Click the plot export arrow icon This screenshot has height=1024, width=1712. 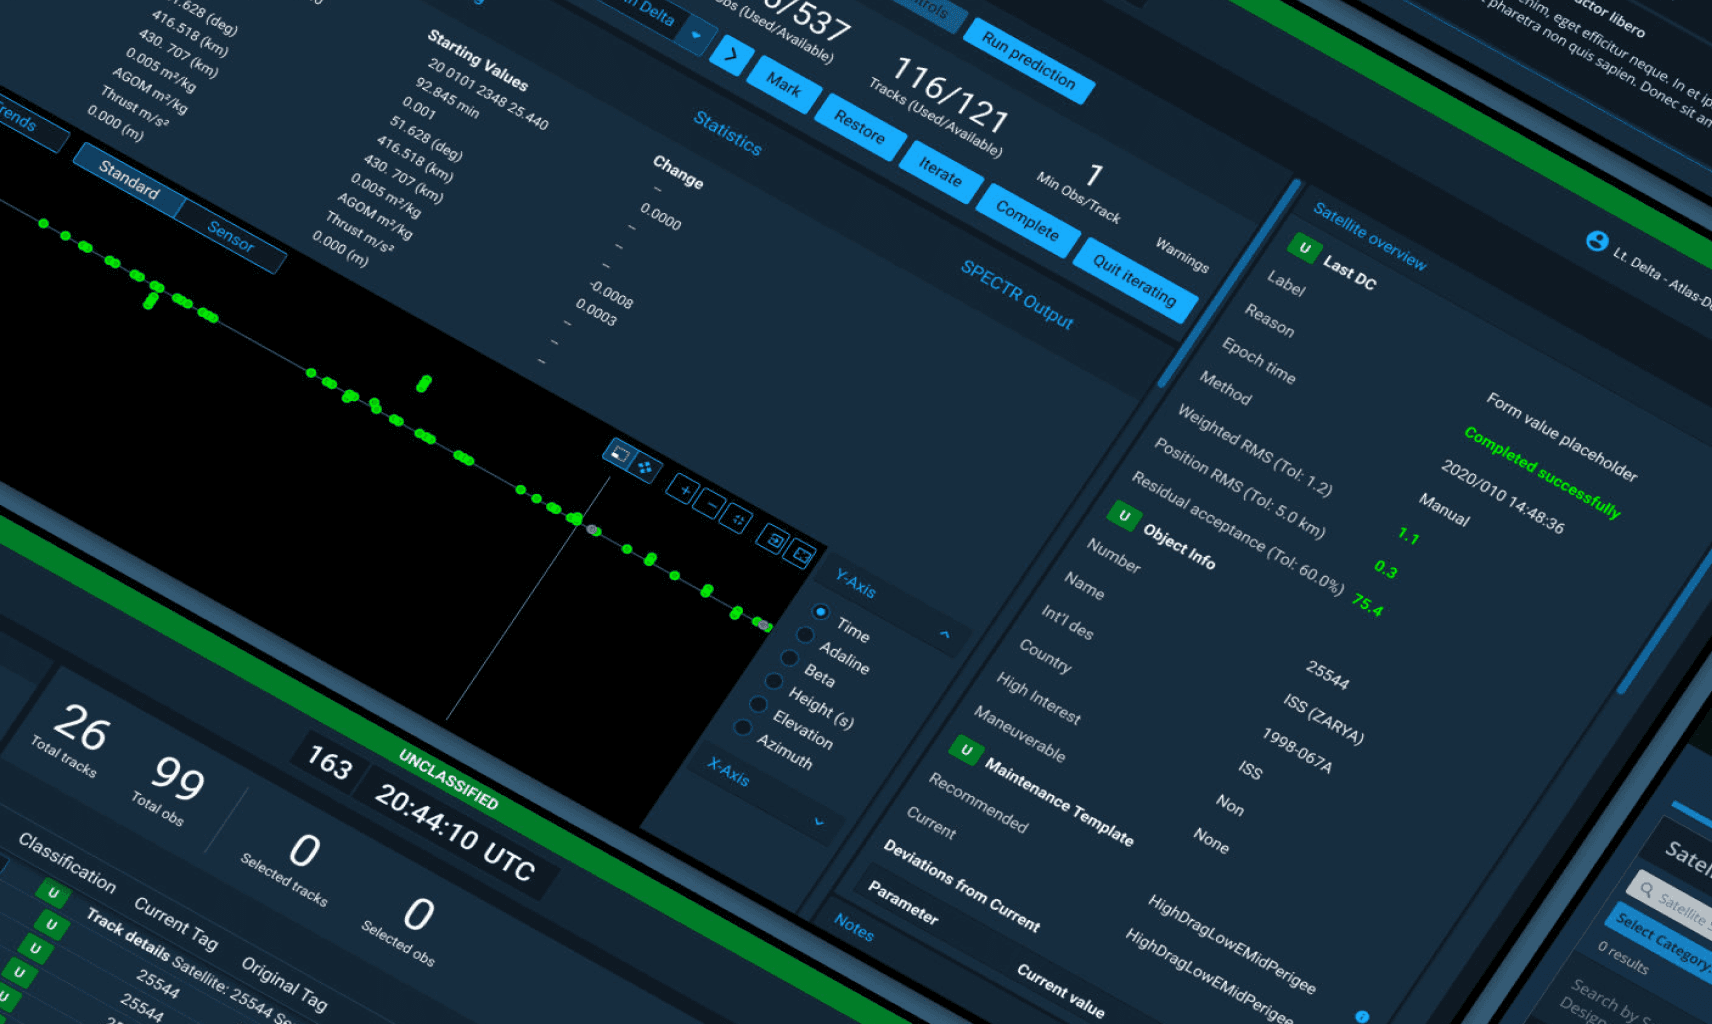point(772,539)
